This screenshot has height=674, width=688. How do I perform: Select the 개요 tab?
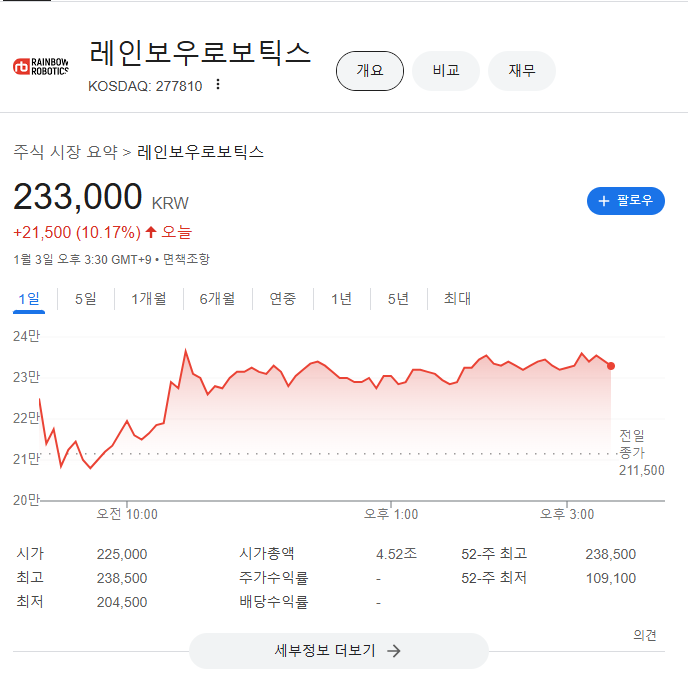pyautogui.click(x=370, y=71)
